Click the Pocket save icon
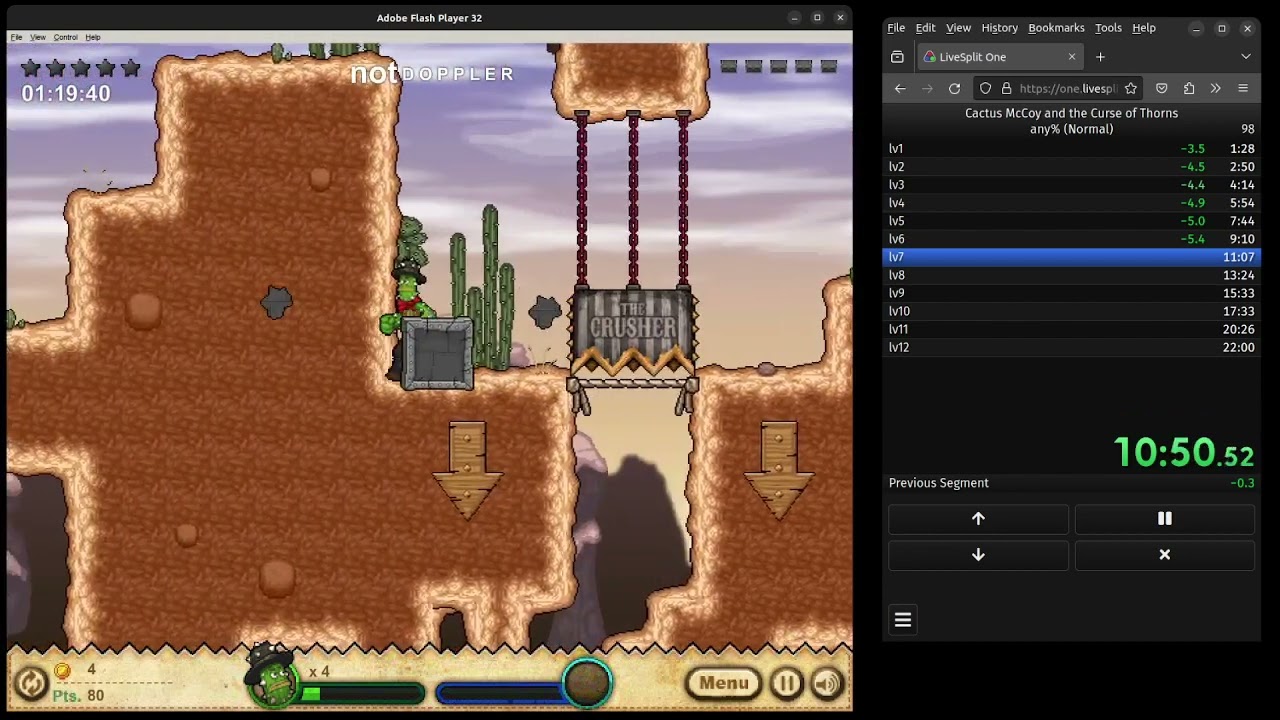 click(1161, 89)
